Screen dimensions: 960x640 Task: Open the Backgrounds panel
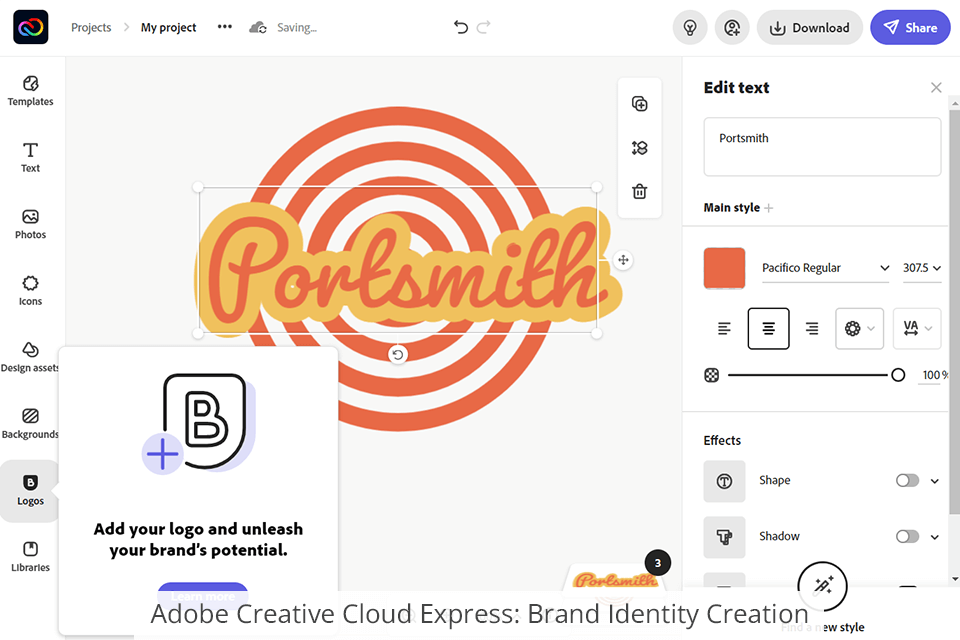[30, 424]
